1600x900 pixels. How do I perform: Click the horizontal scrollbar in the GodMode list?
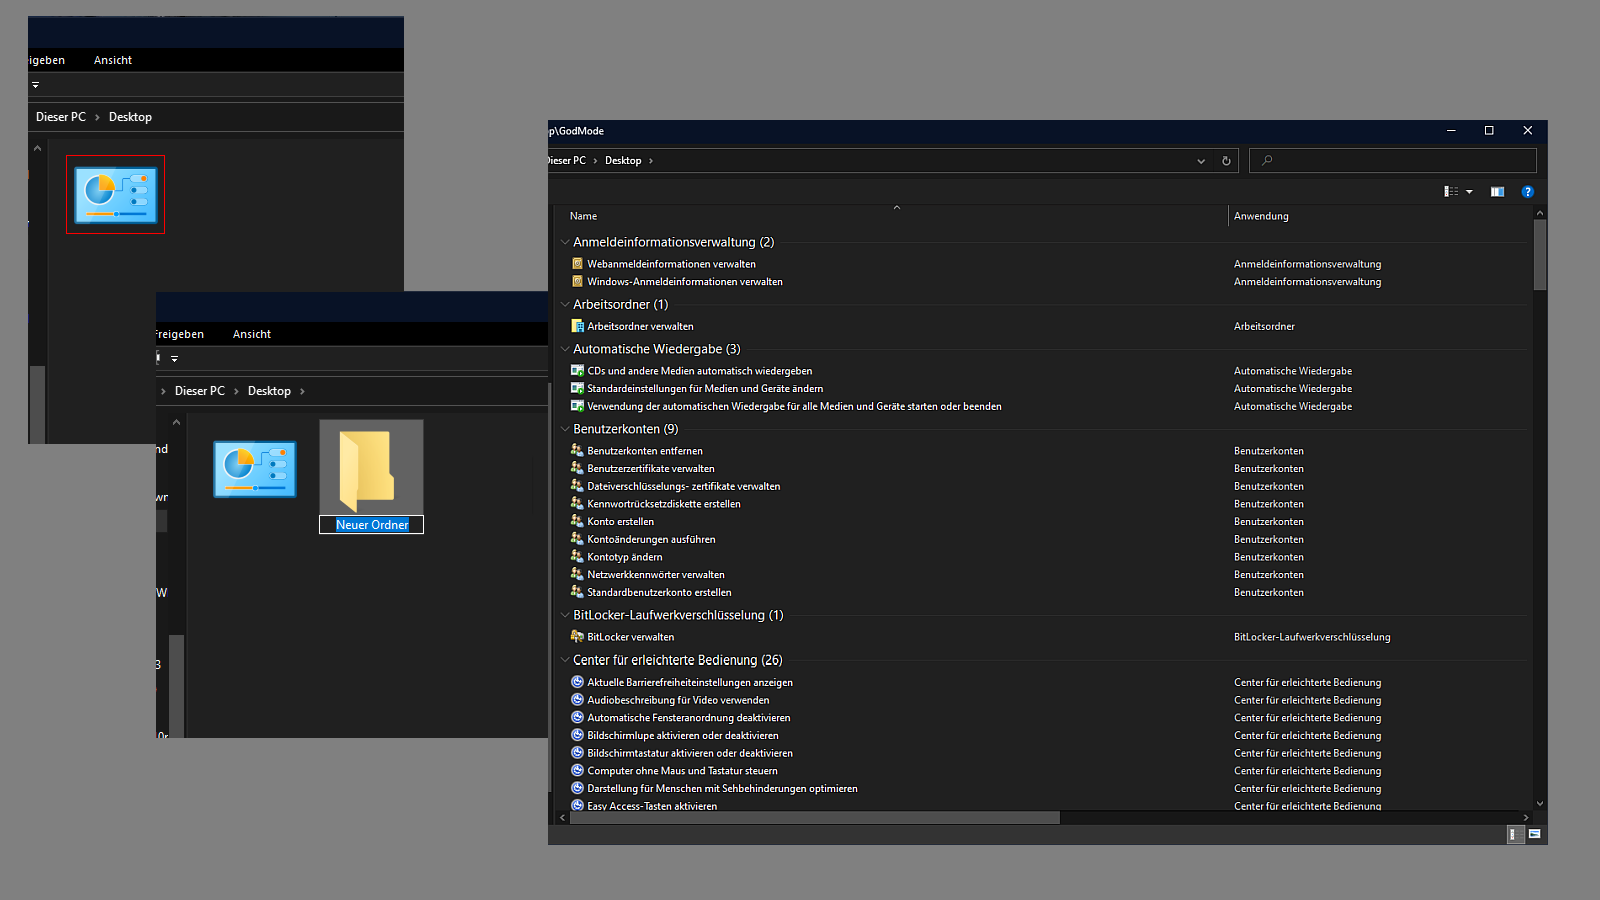tap(815, 818)
